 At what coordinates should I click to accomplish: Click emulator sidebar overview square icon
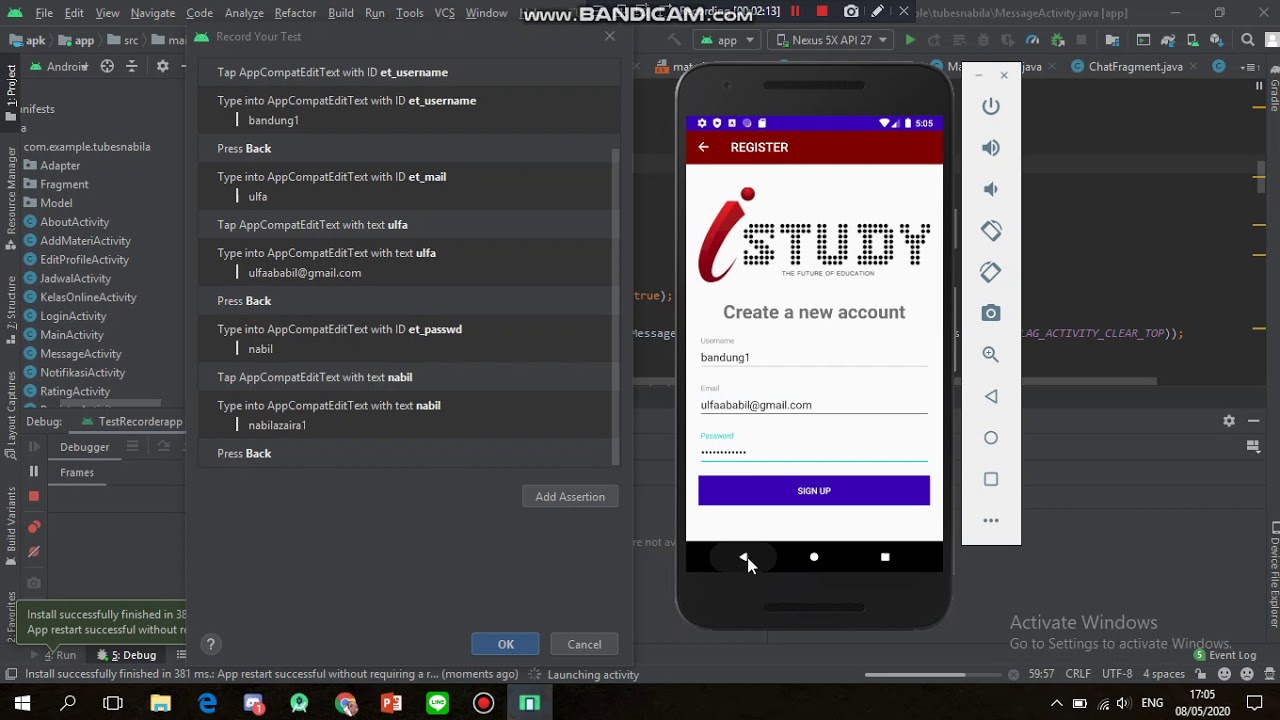click(991, 480)
